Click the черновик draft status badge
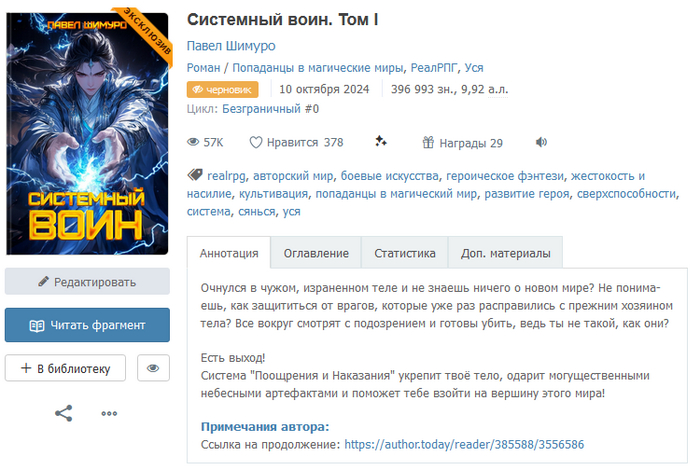The width and height of the screenshot is (700, 470). tap(222, 89)
